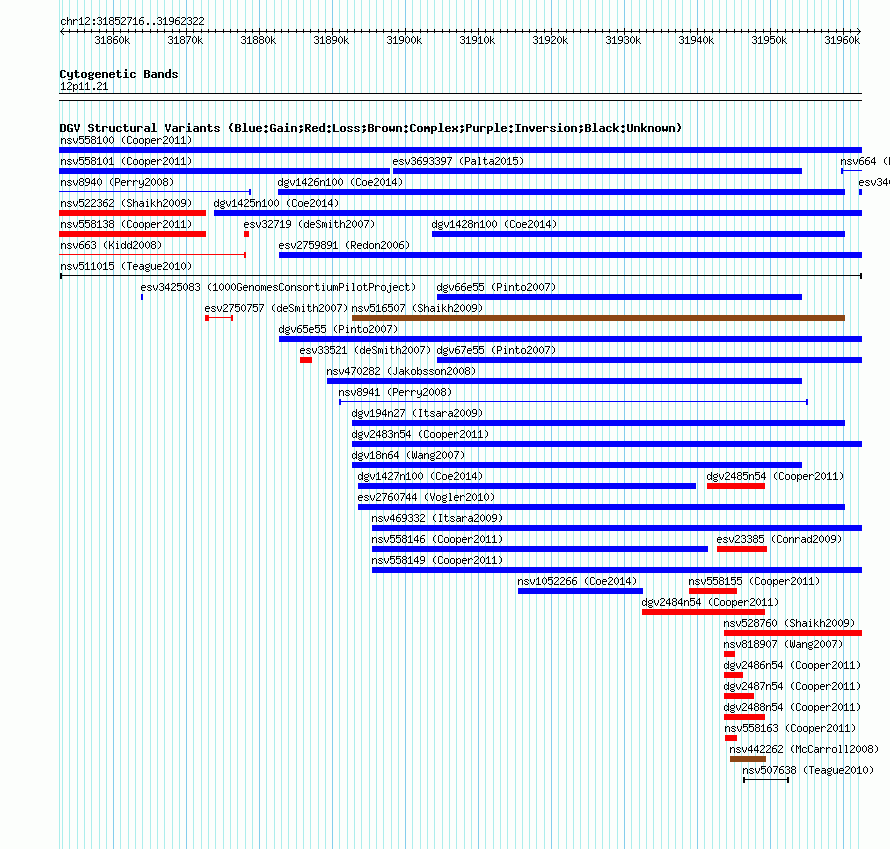Click the nsv507638 (Teague2010) label
The width and height of the screenshot is (890, 849).
(808, 770)
